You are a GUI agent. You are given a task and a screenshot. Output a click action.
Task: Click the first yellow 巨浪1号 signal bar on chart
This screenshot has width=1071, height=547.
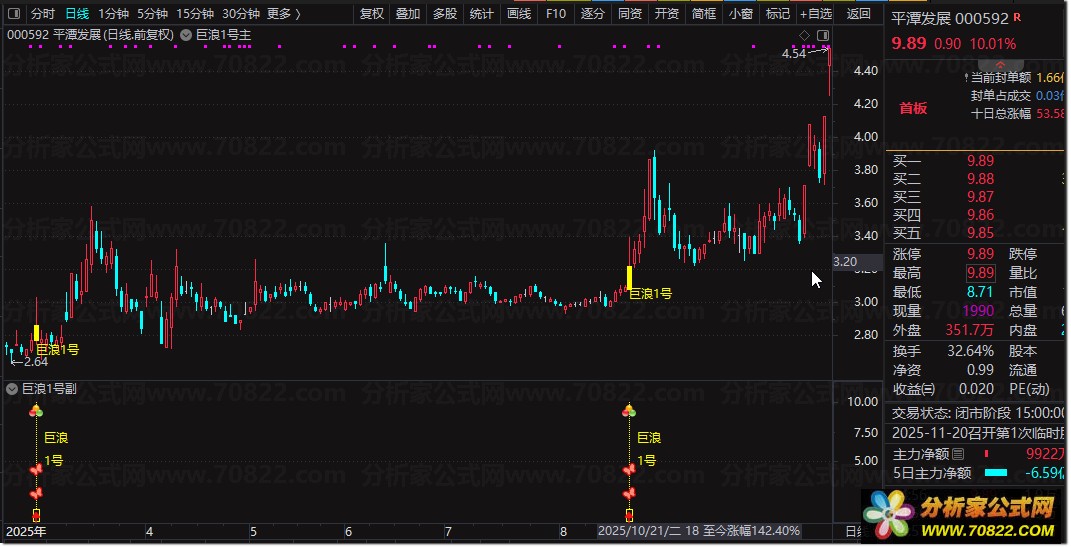point(36,333)
